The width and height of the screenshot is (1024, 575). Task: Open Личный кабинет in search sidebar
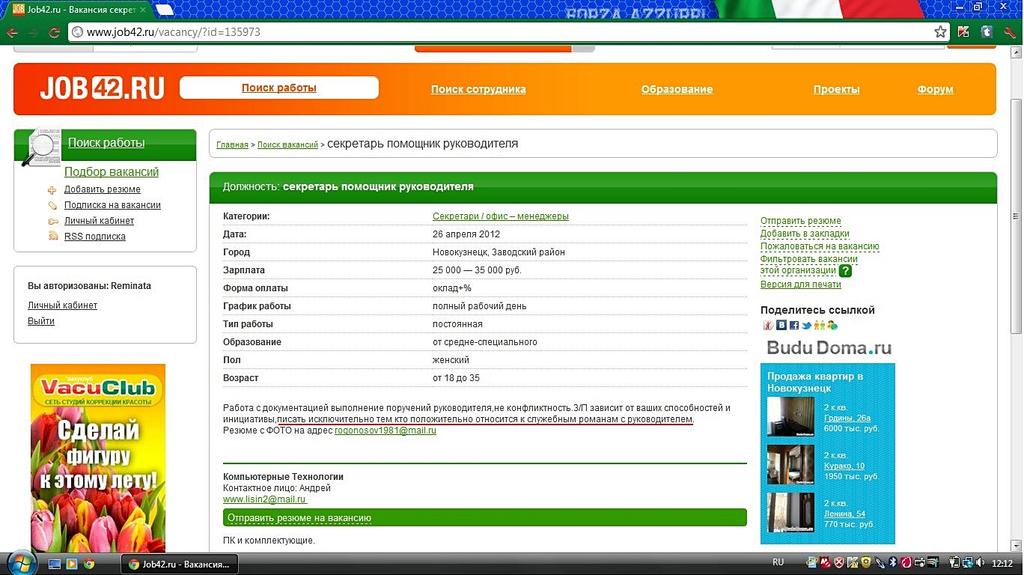click(x=99, y=221)
